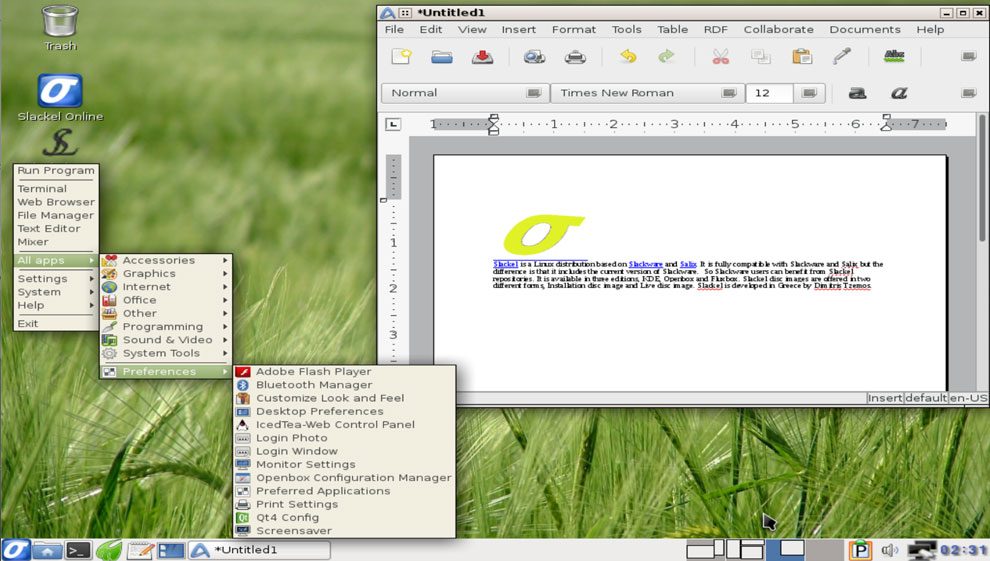Click the Slackel link at paragraph start
The width and height of the screenshot is (990, 561).
[505, 264]
